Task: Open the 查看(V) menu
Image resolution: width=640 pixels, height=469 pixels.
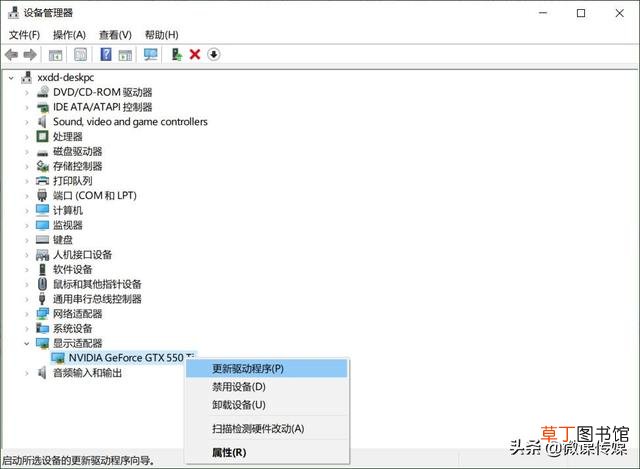Action: tap(116, 35)
